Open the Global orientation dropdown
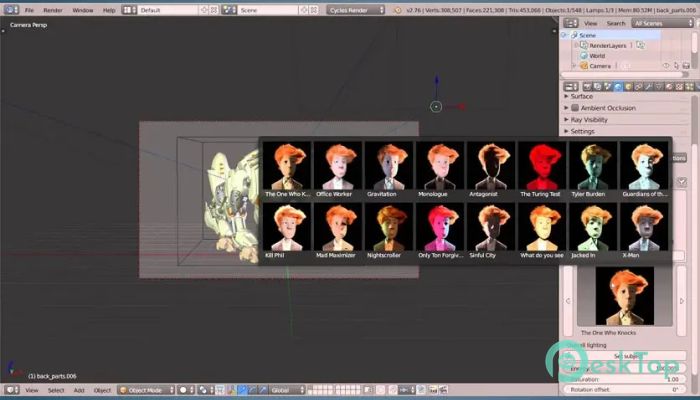The width and height of the screenshot is (700, 400). click(287, 390)
